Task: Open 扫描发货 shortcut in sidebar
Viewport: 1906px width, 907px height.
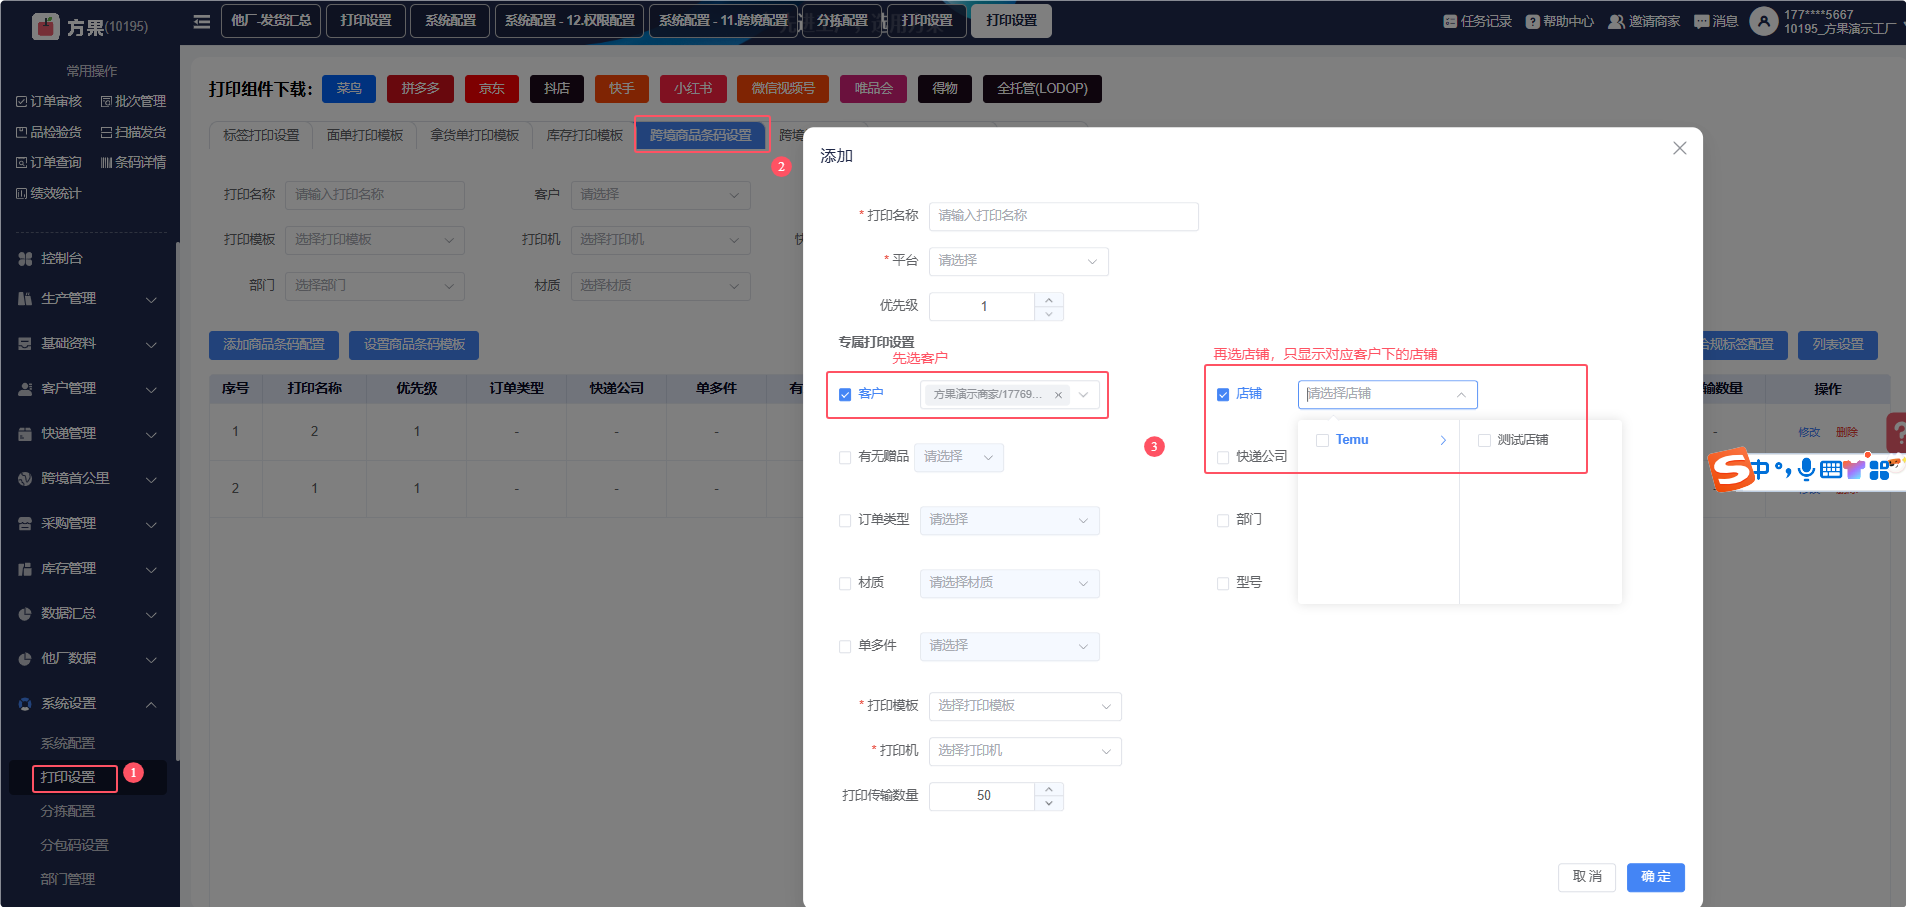Action: point(133,132)
